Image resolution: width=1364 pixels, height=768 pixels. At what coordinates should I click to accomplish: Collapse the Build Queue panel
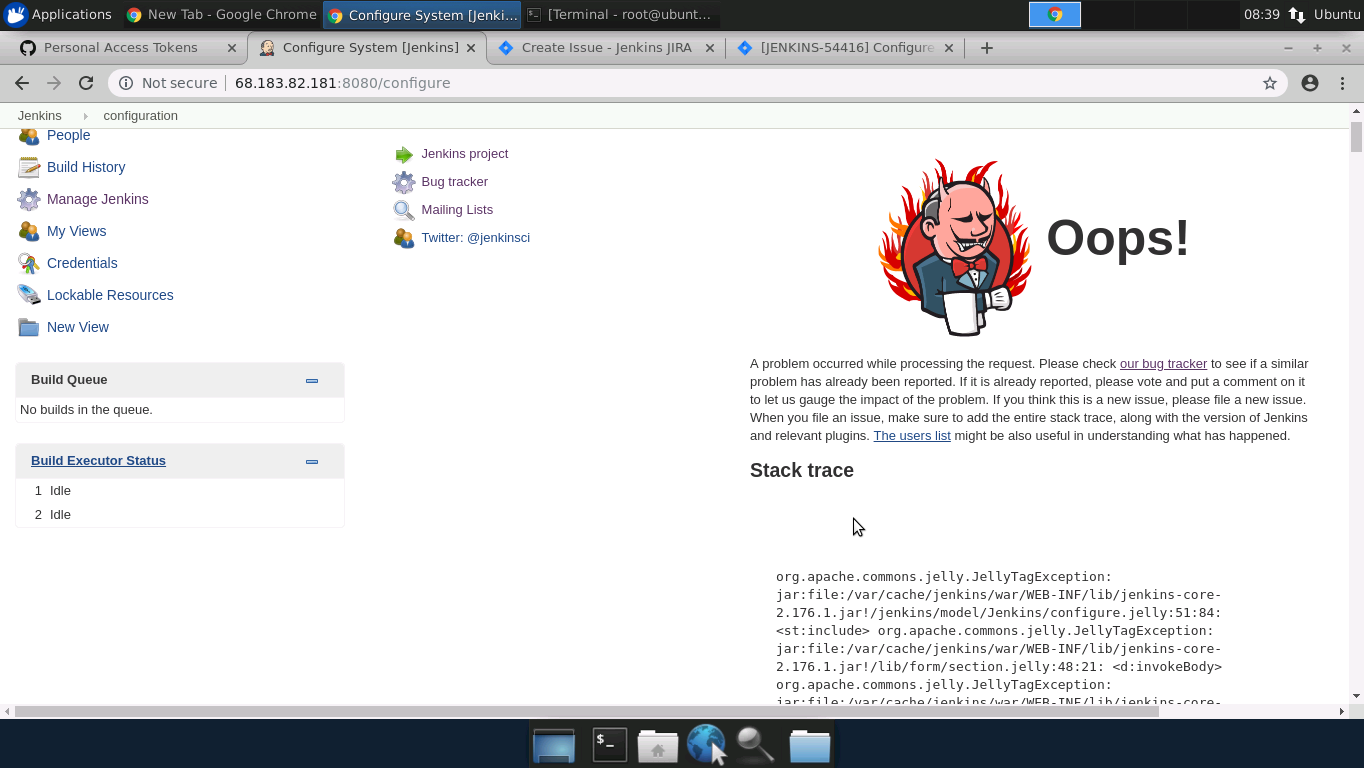tap(312, 380)
